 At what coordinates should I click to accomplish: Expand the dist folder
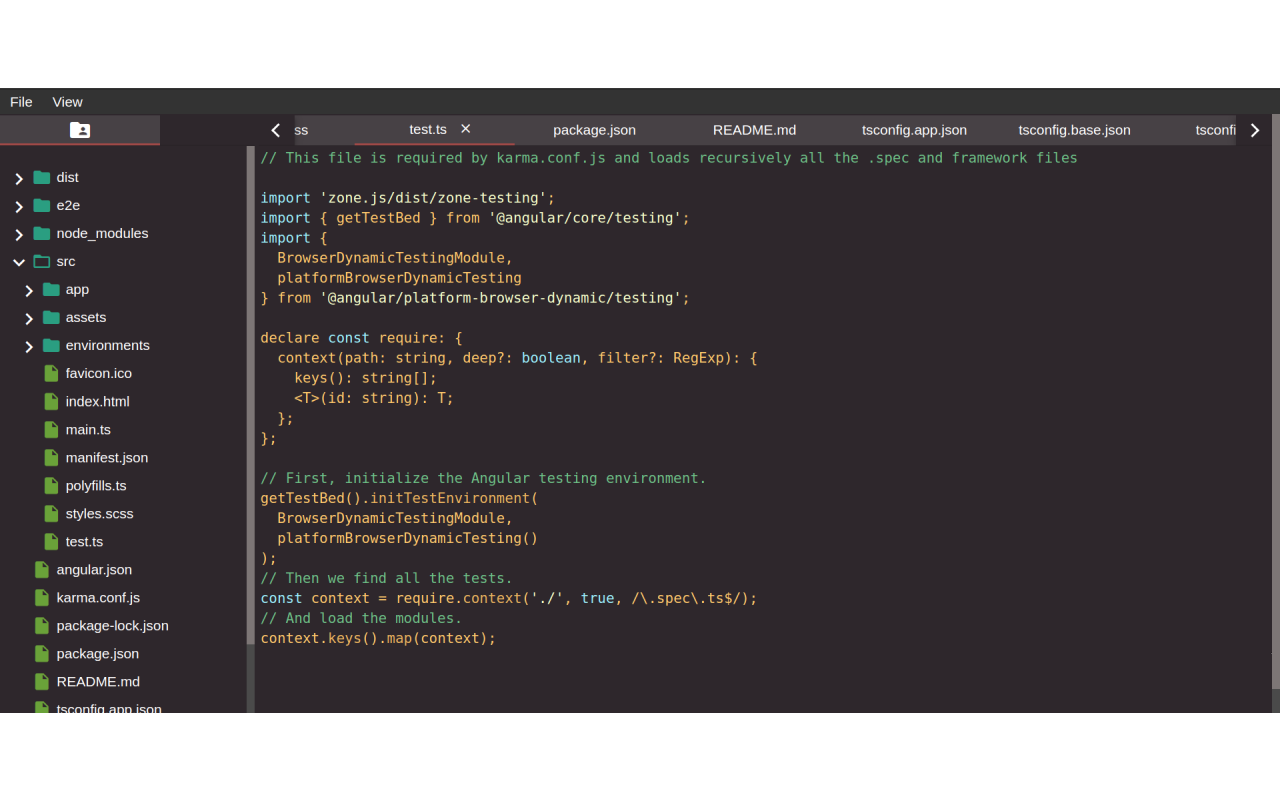[x=18, y=177]
